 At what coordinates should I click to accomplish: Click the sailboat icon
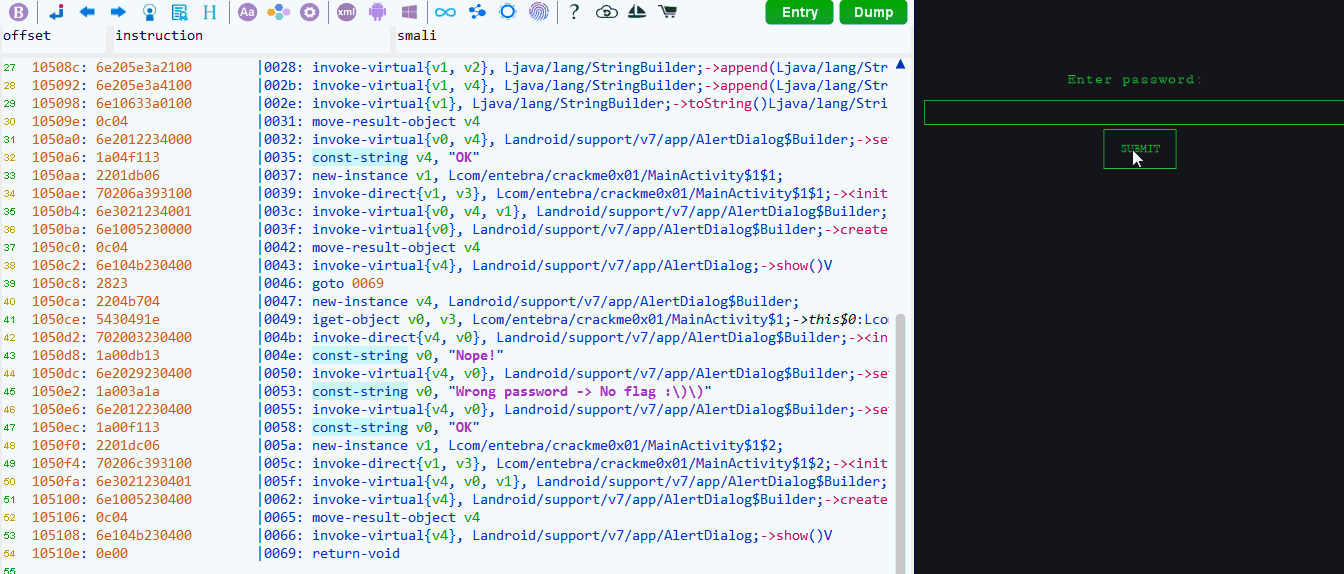637,12
